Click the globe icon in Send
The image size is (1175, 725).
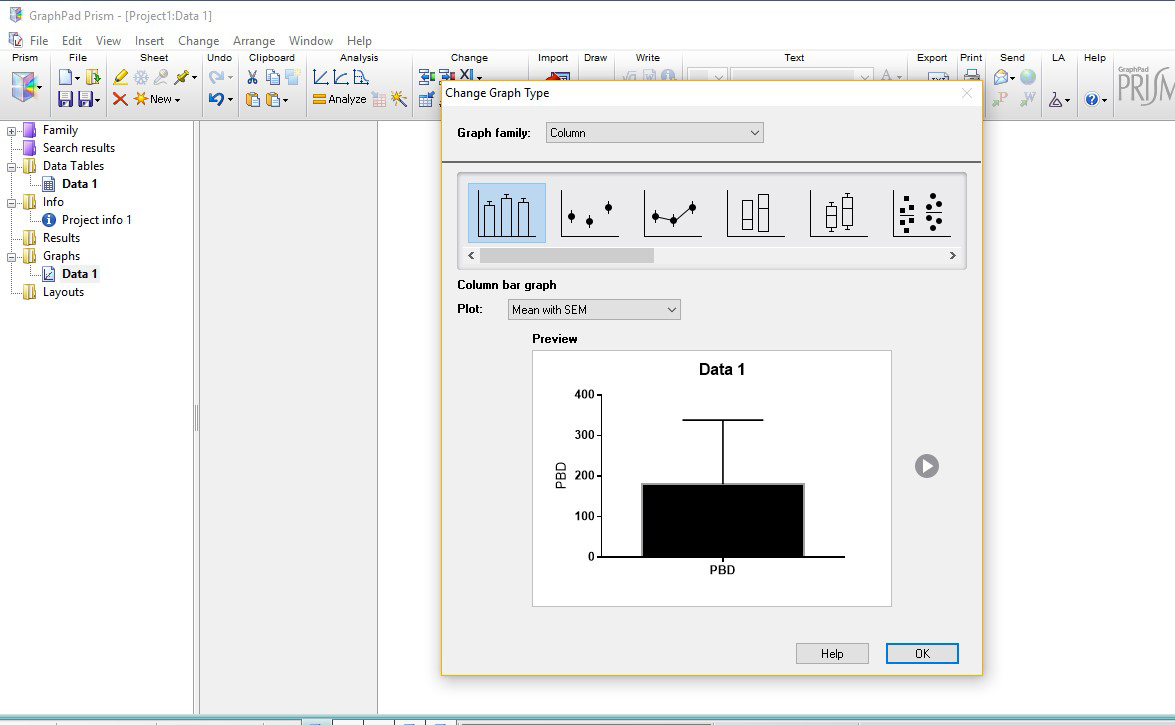coord(1028,77)
